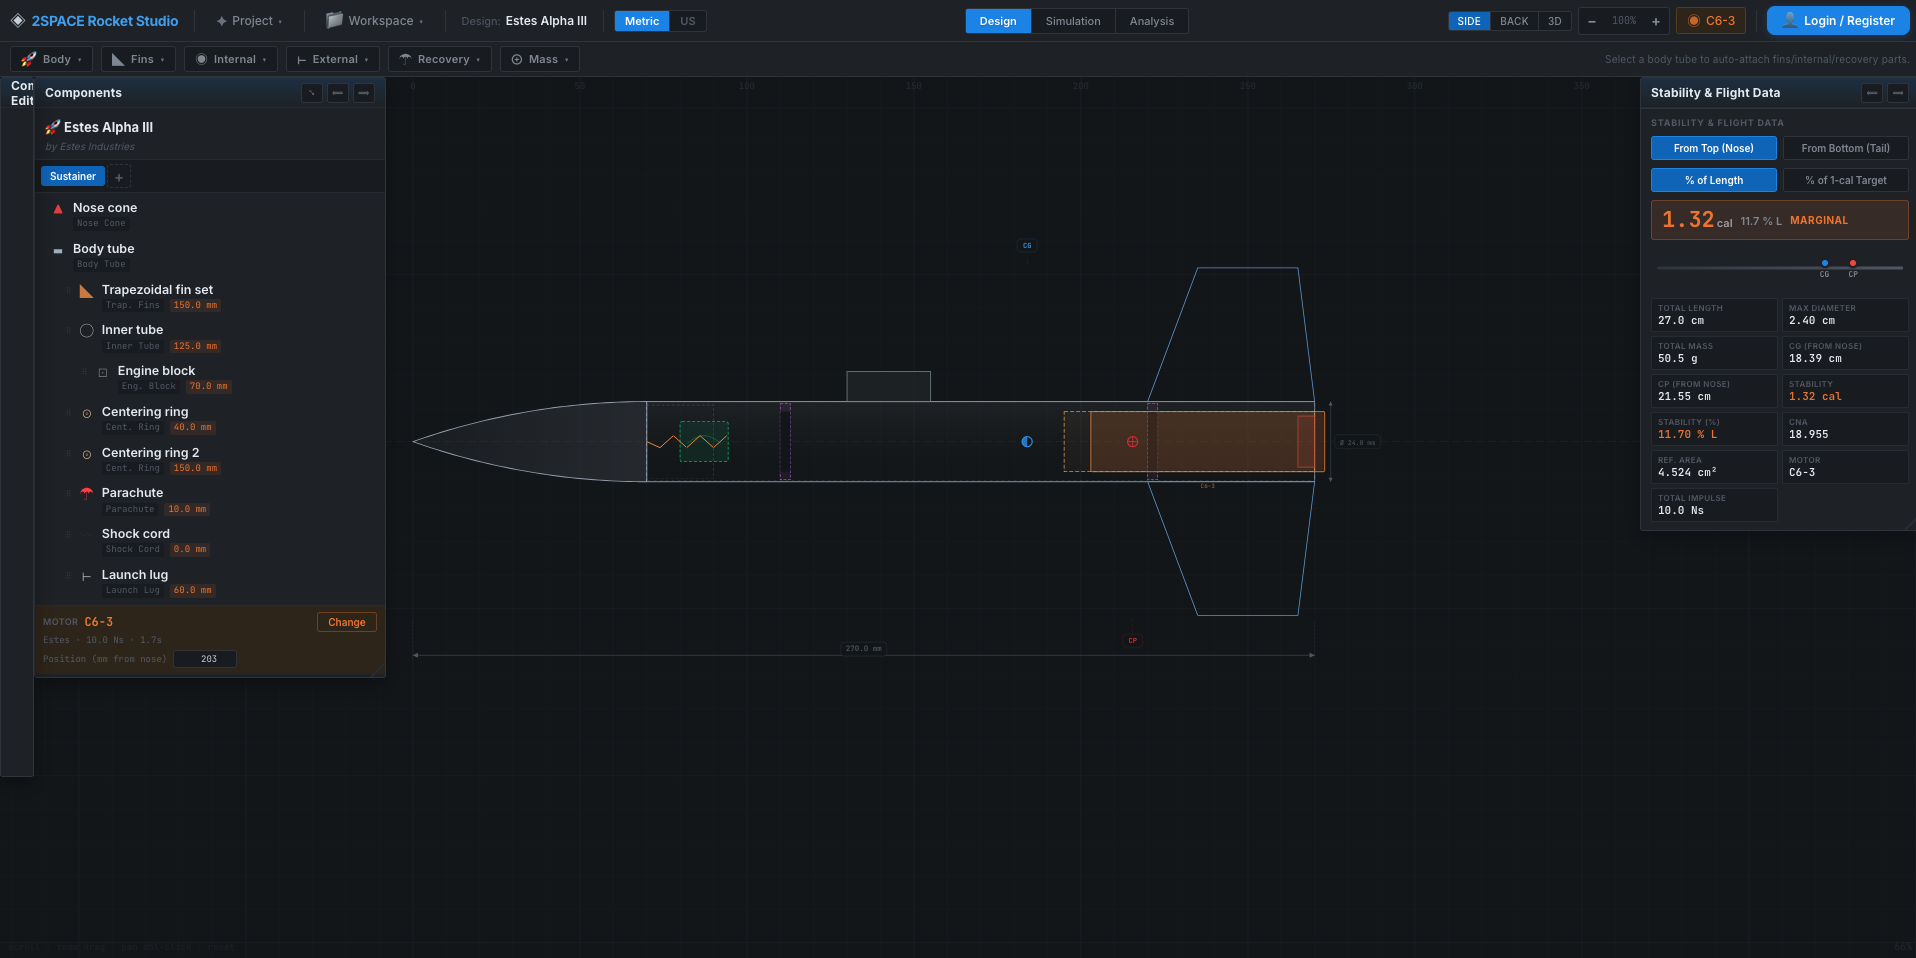Click the CG marker on the rocket
This screenshot has width=1916, height=958.
point(1027,442)
